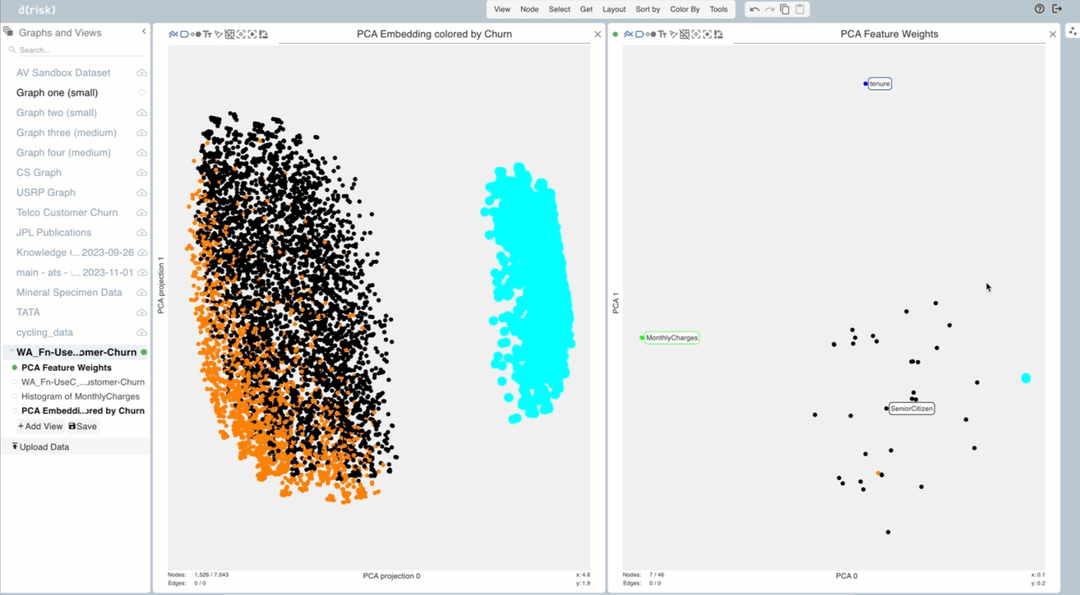Open the help question mark icon
The height and width of the screenshot is (595, 1080).
[x=1039, y=9]
